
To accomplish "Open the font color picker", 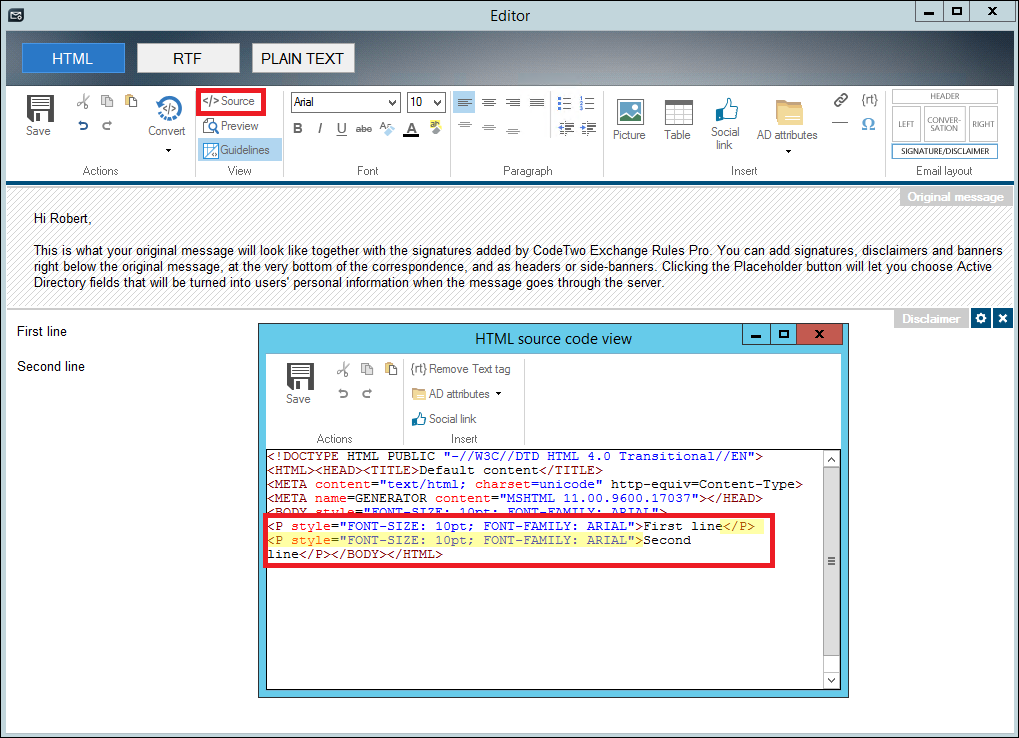I will pyautogui.click(x=411, y=129).
